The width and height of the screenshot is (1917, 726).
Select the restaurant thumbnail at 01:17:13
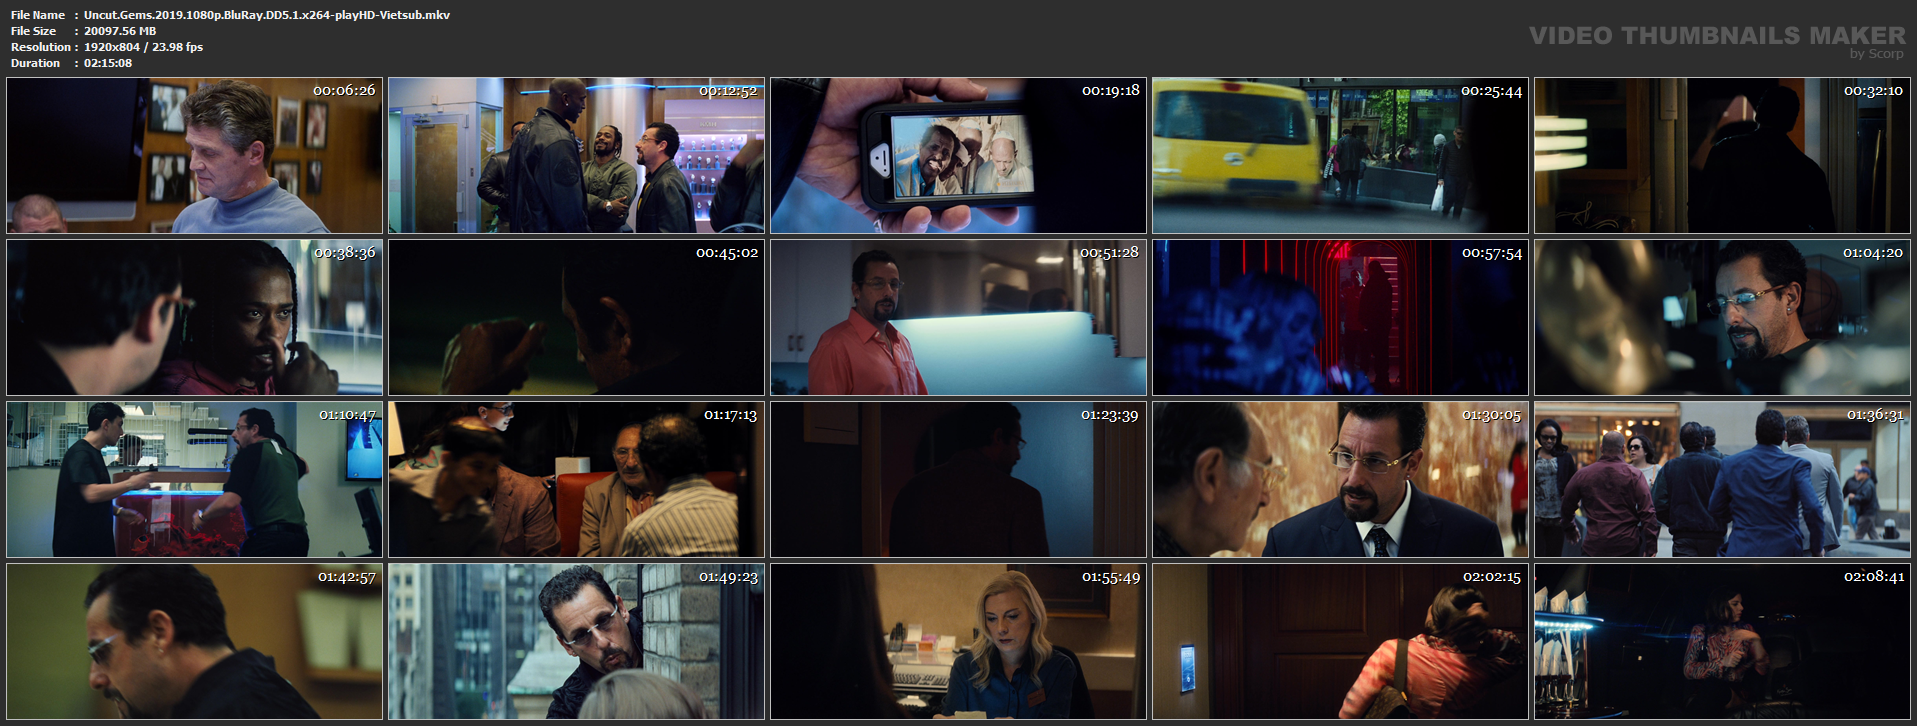(x=577, y=480)
